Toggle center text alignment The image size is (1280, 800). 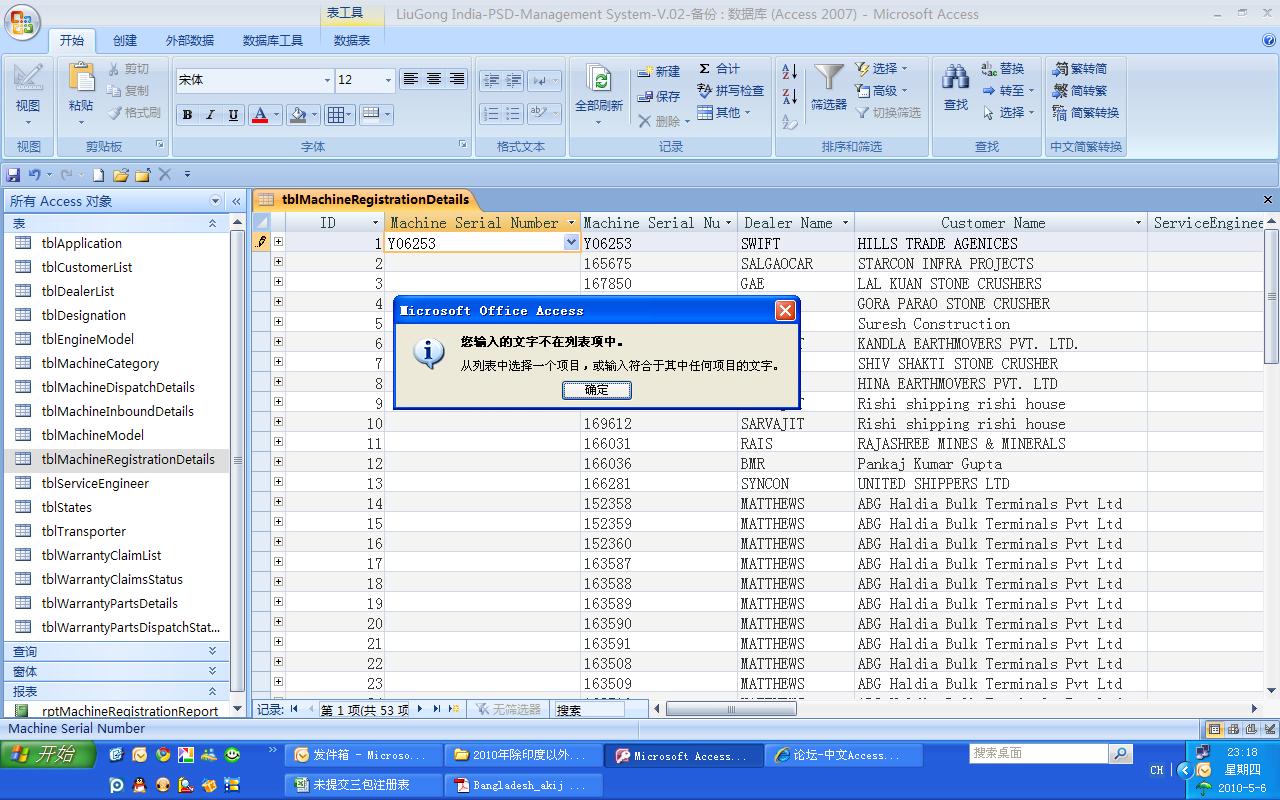coord(434,79)
